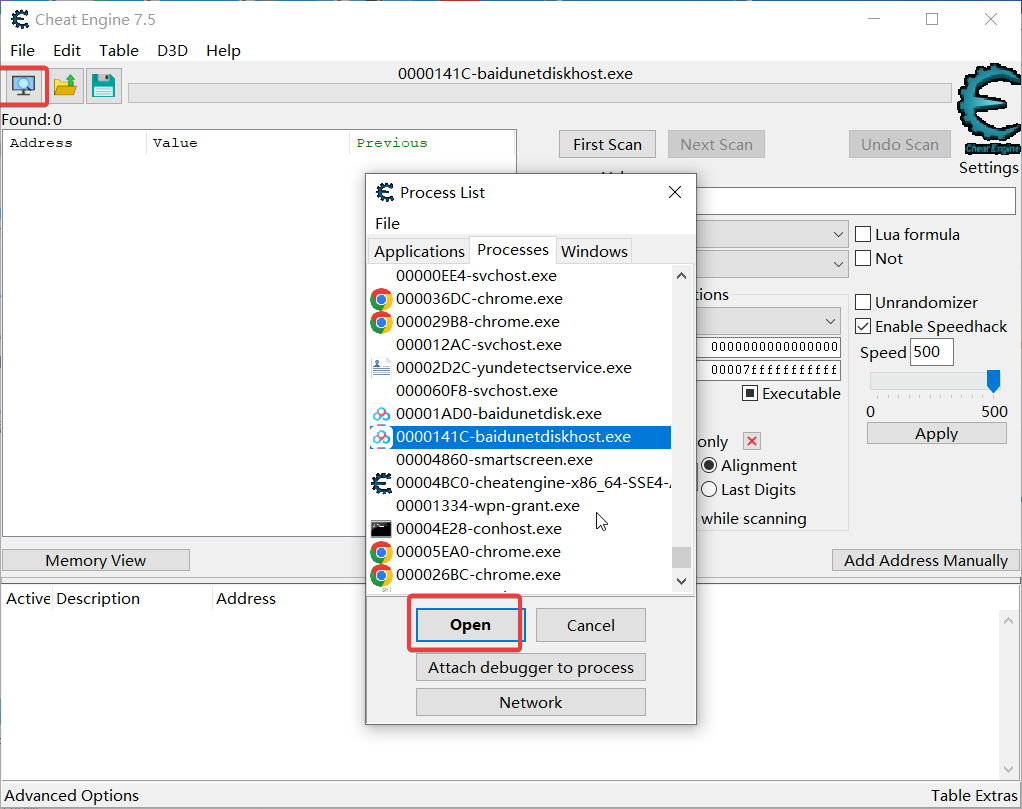This screenshot has width=1022, height=809.
Task: Close the Process List dialog
Action: point(675,192)
